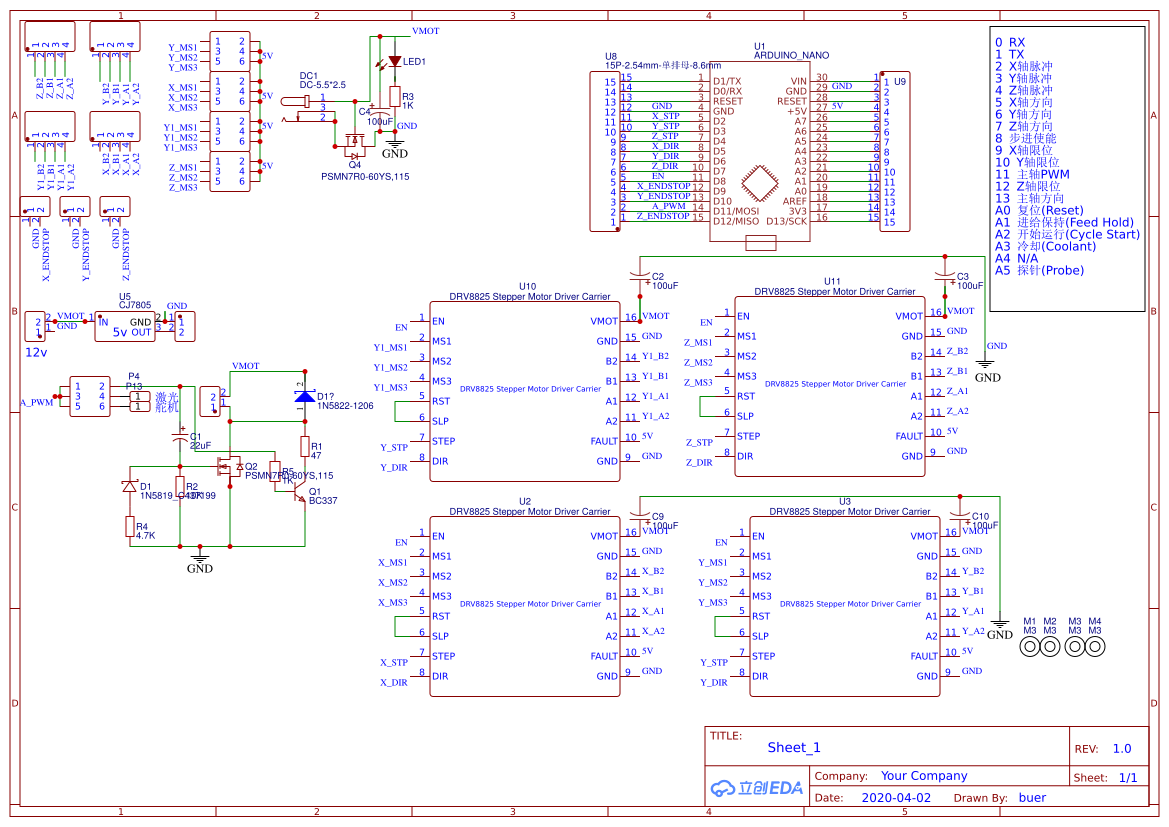Select the R4 4.7K resistor symbol
Screen dimensions: 1169x827
coord(130,526)
